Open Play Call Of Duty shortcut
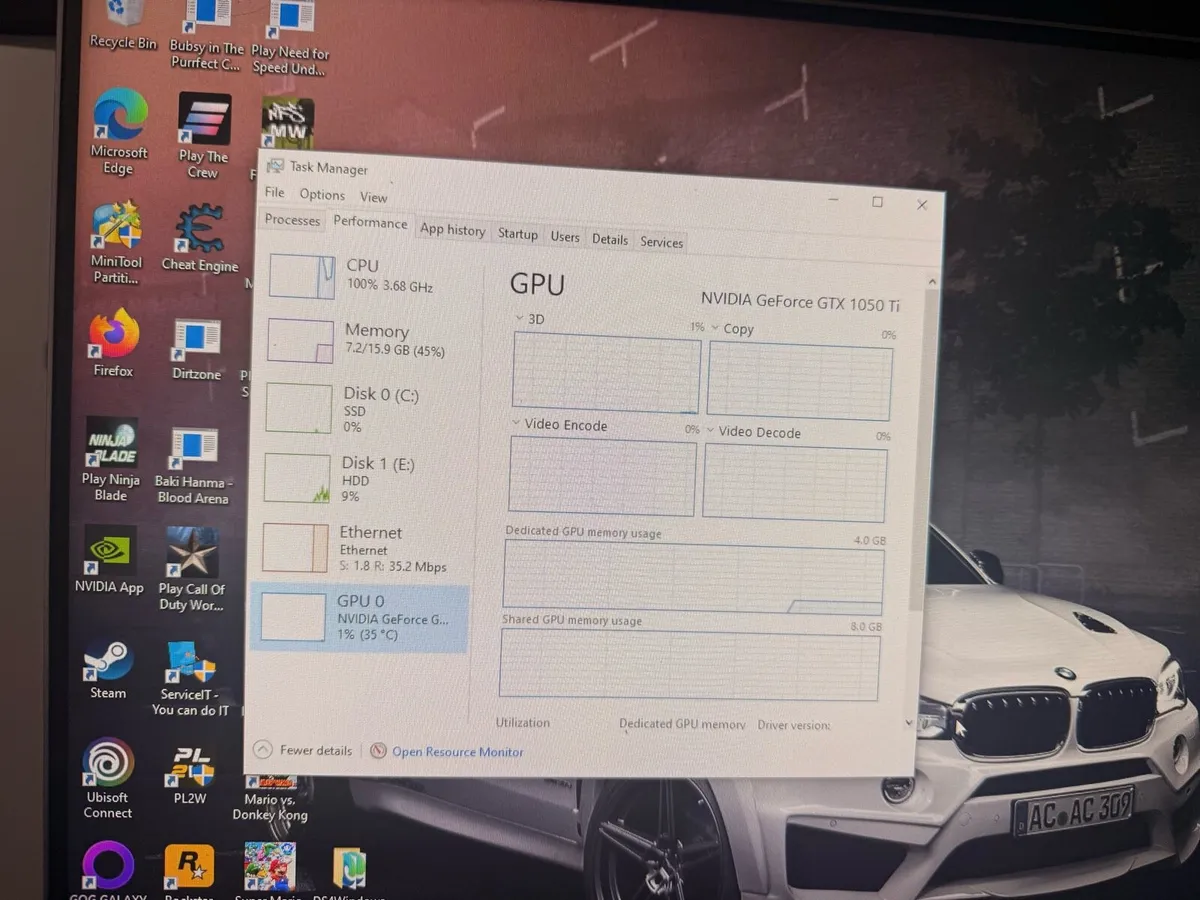The height and width of the screenshot is (900, 1200). (192, 569)
